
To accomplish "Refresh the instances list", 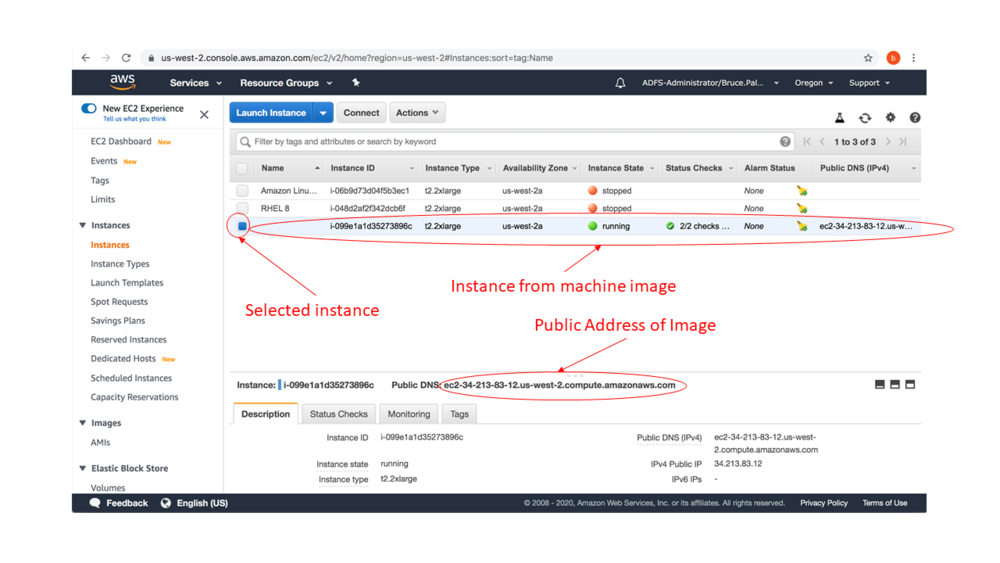I will [x=865, y=118].
